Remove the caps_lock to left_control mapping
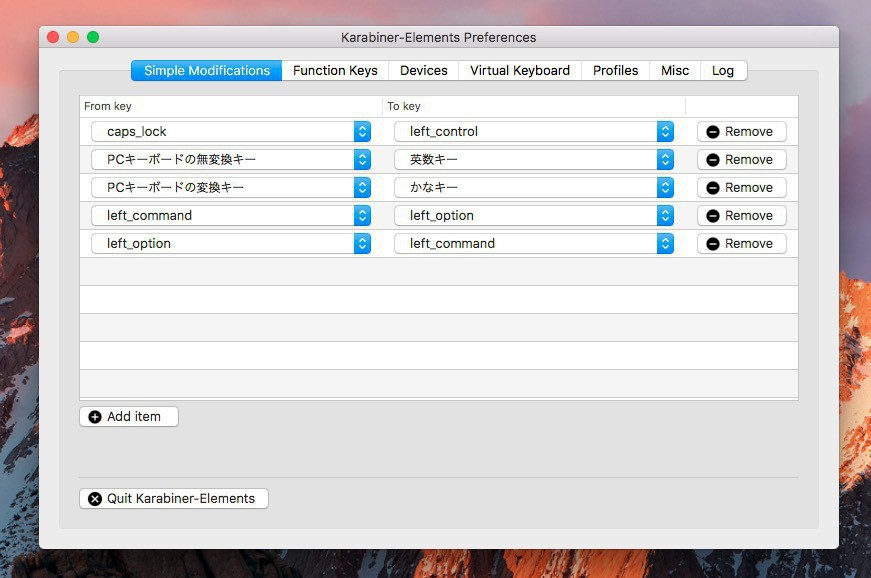The height and width of the screenshot is (578, 871). [x=741, y=132]
